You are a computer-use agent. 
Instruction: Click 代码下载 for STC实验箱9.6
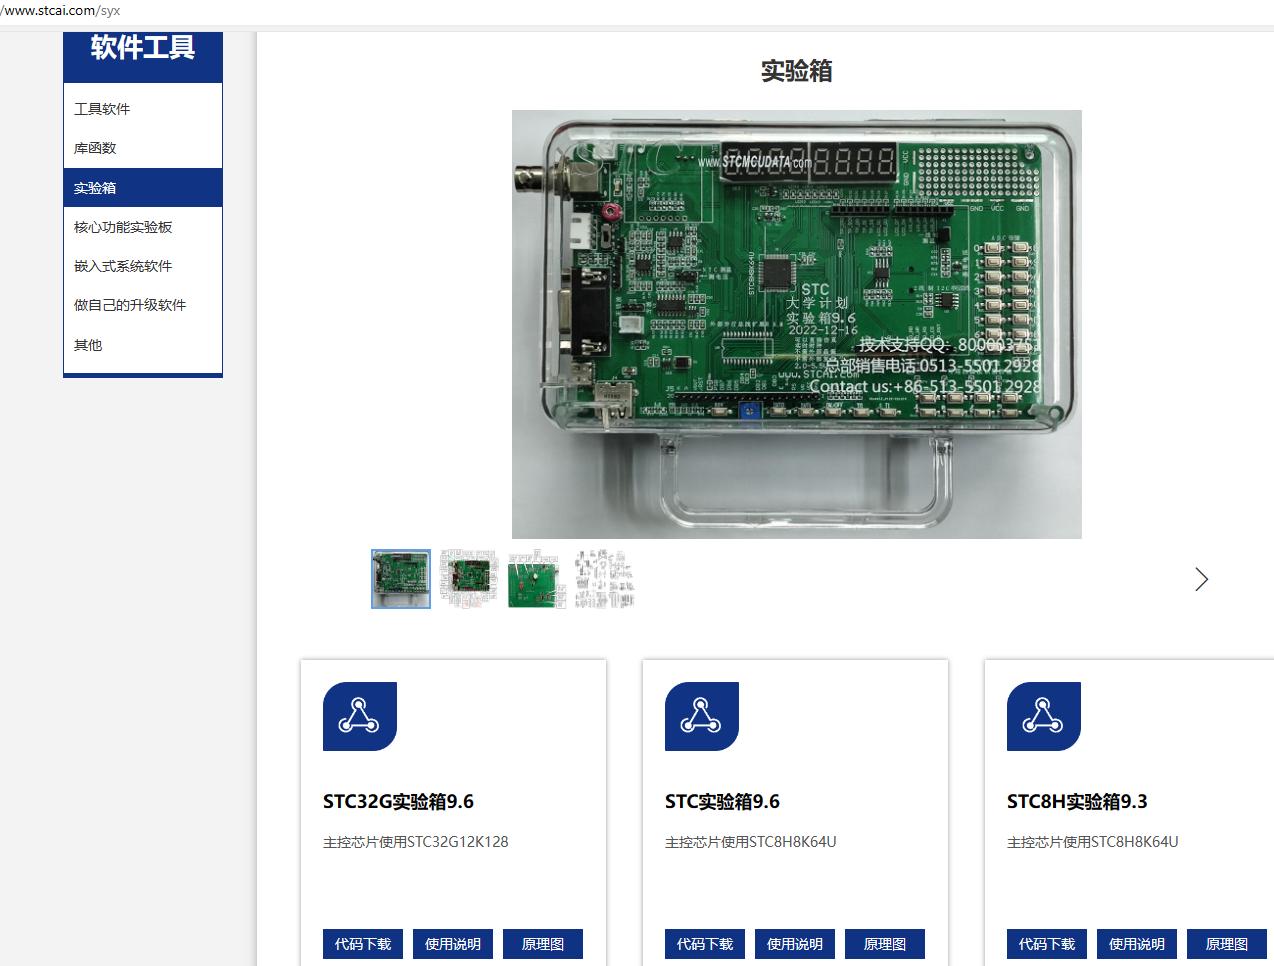pyautogui.click(x=705, y=944)
